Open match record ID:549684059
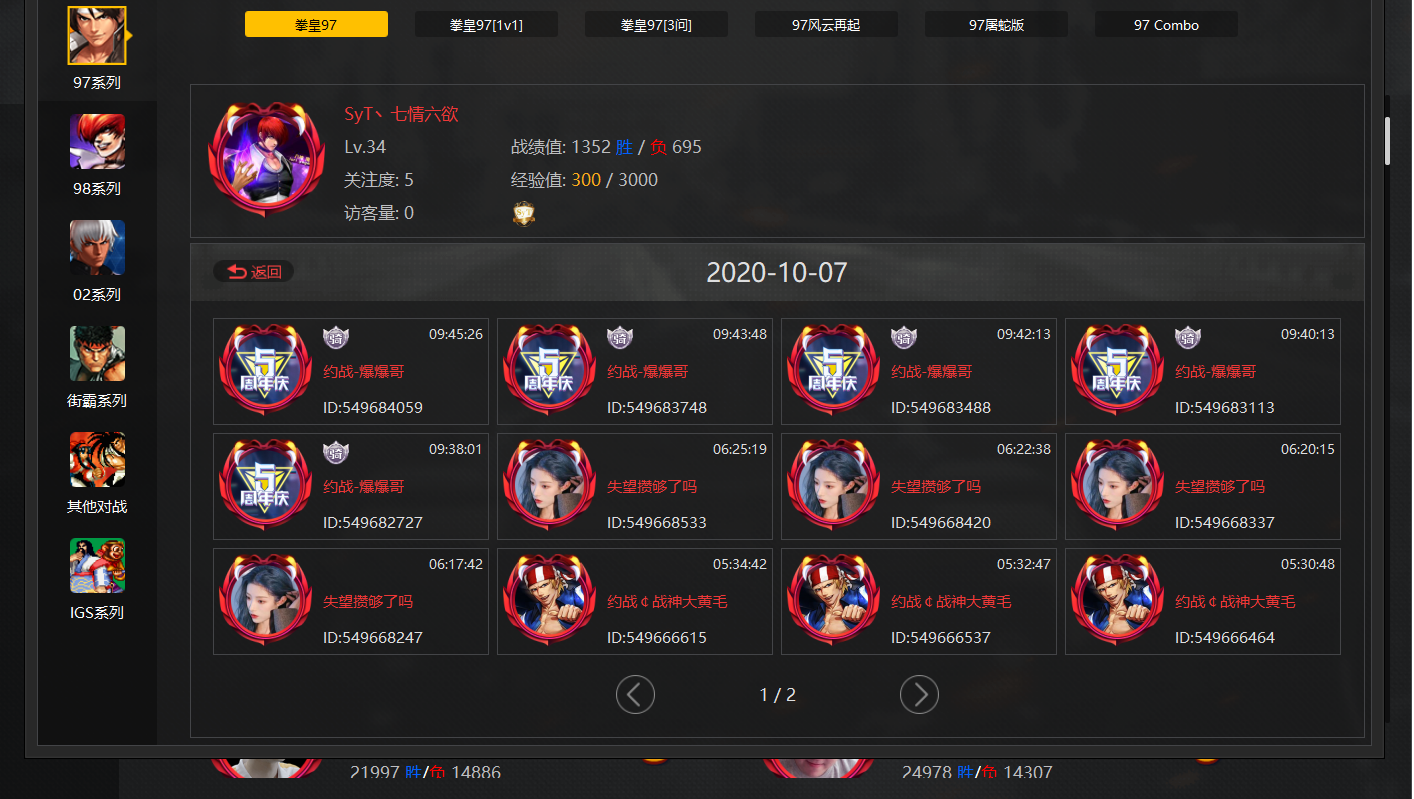This screenshot has width=1414, height=799. pos(351,372)
